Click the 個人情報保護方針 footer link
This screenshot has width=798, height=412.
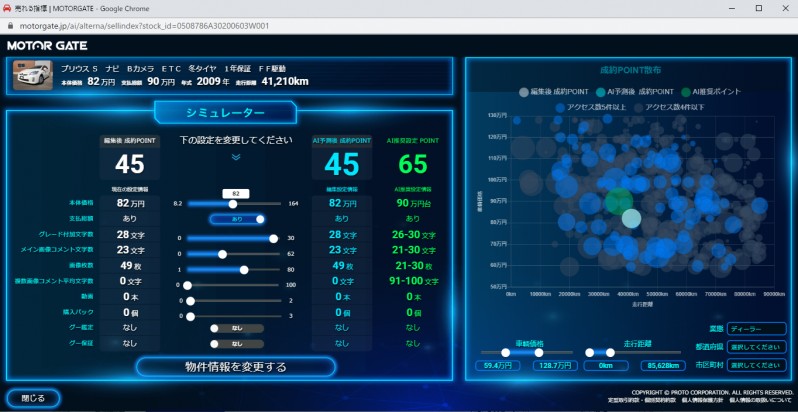click(x=702, y=400)
